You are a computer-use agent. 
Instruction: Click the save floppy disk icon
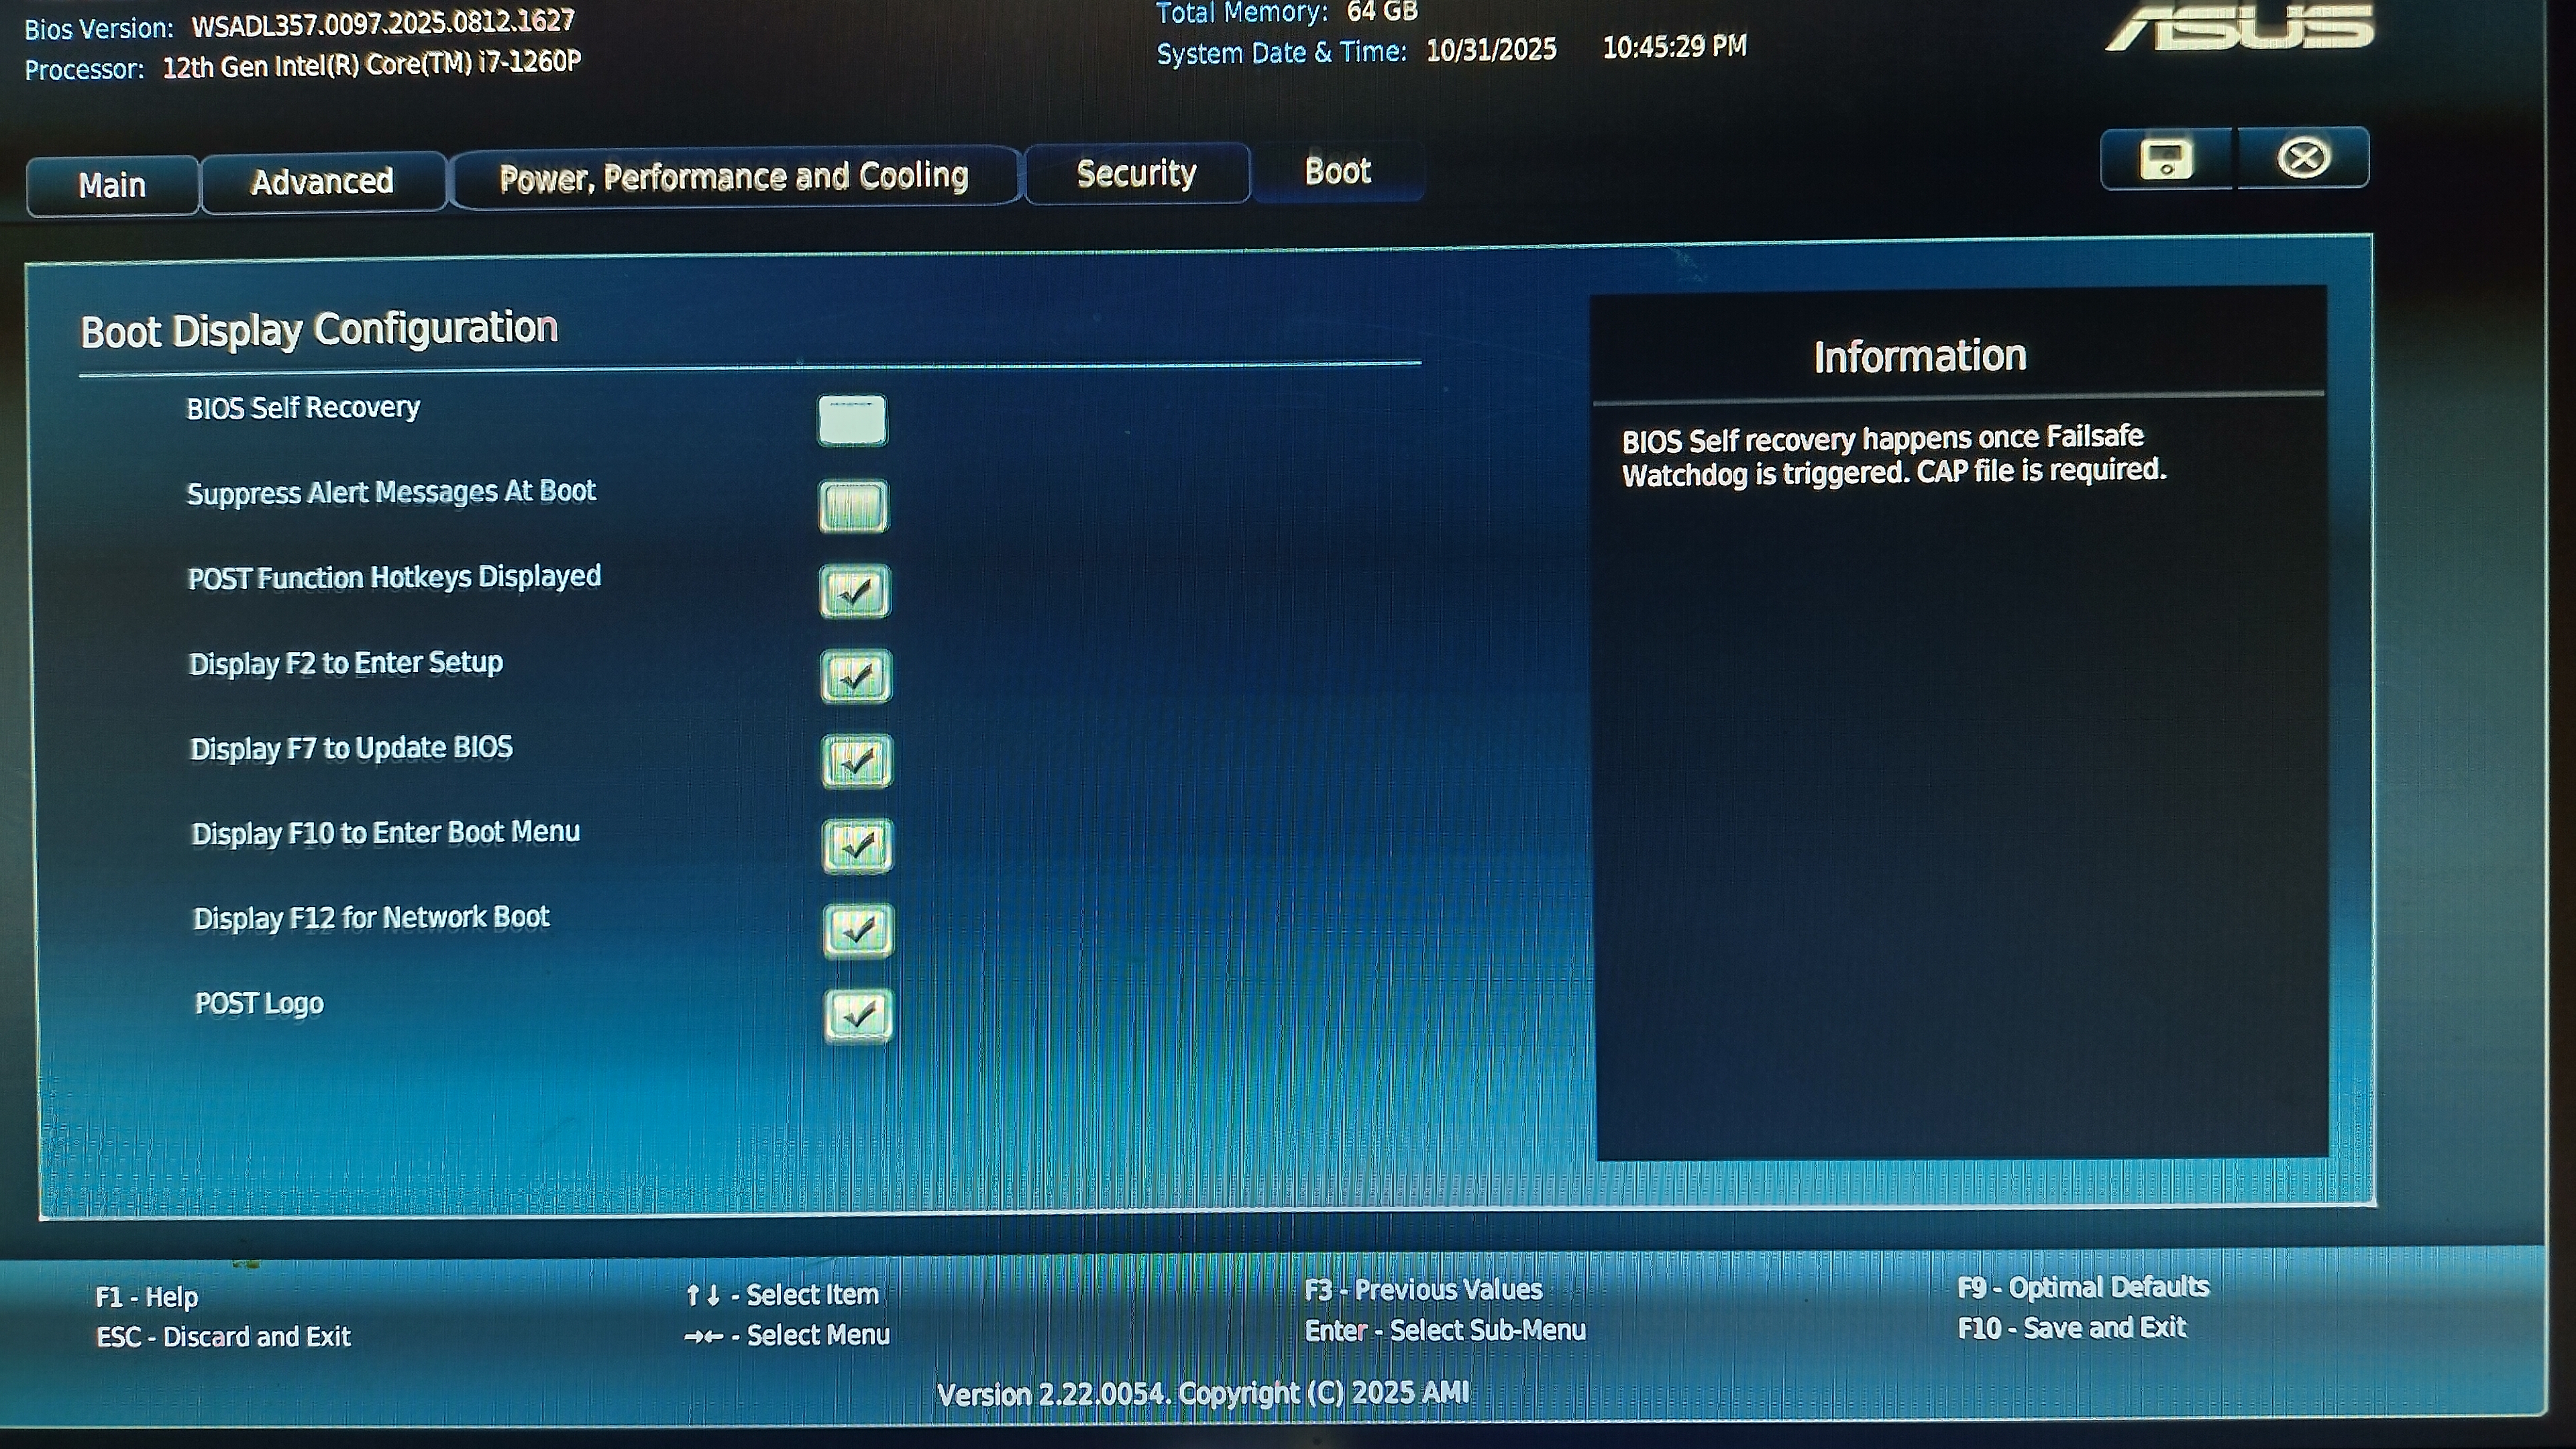point(2166,159)
